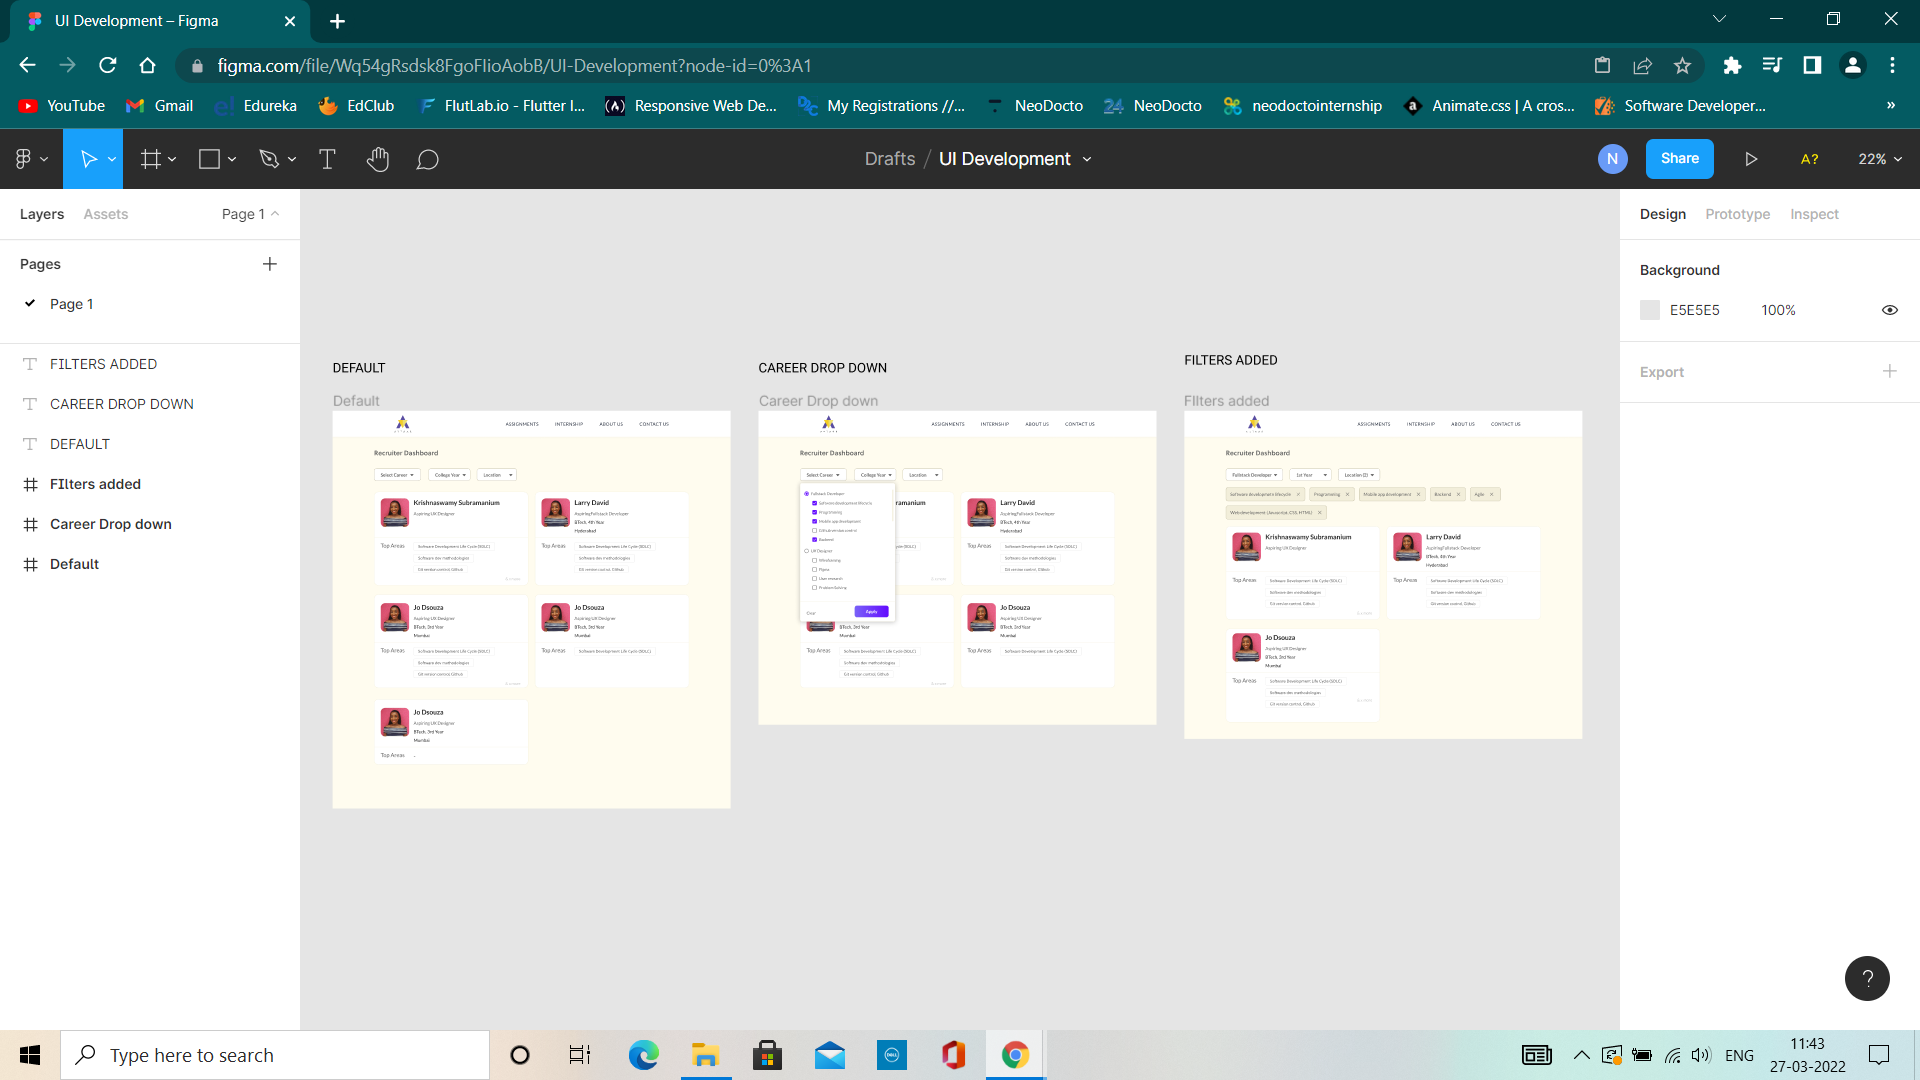Select the Hand tool

click(377, 159)
